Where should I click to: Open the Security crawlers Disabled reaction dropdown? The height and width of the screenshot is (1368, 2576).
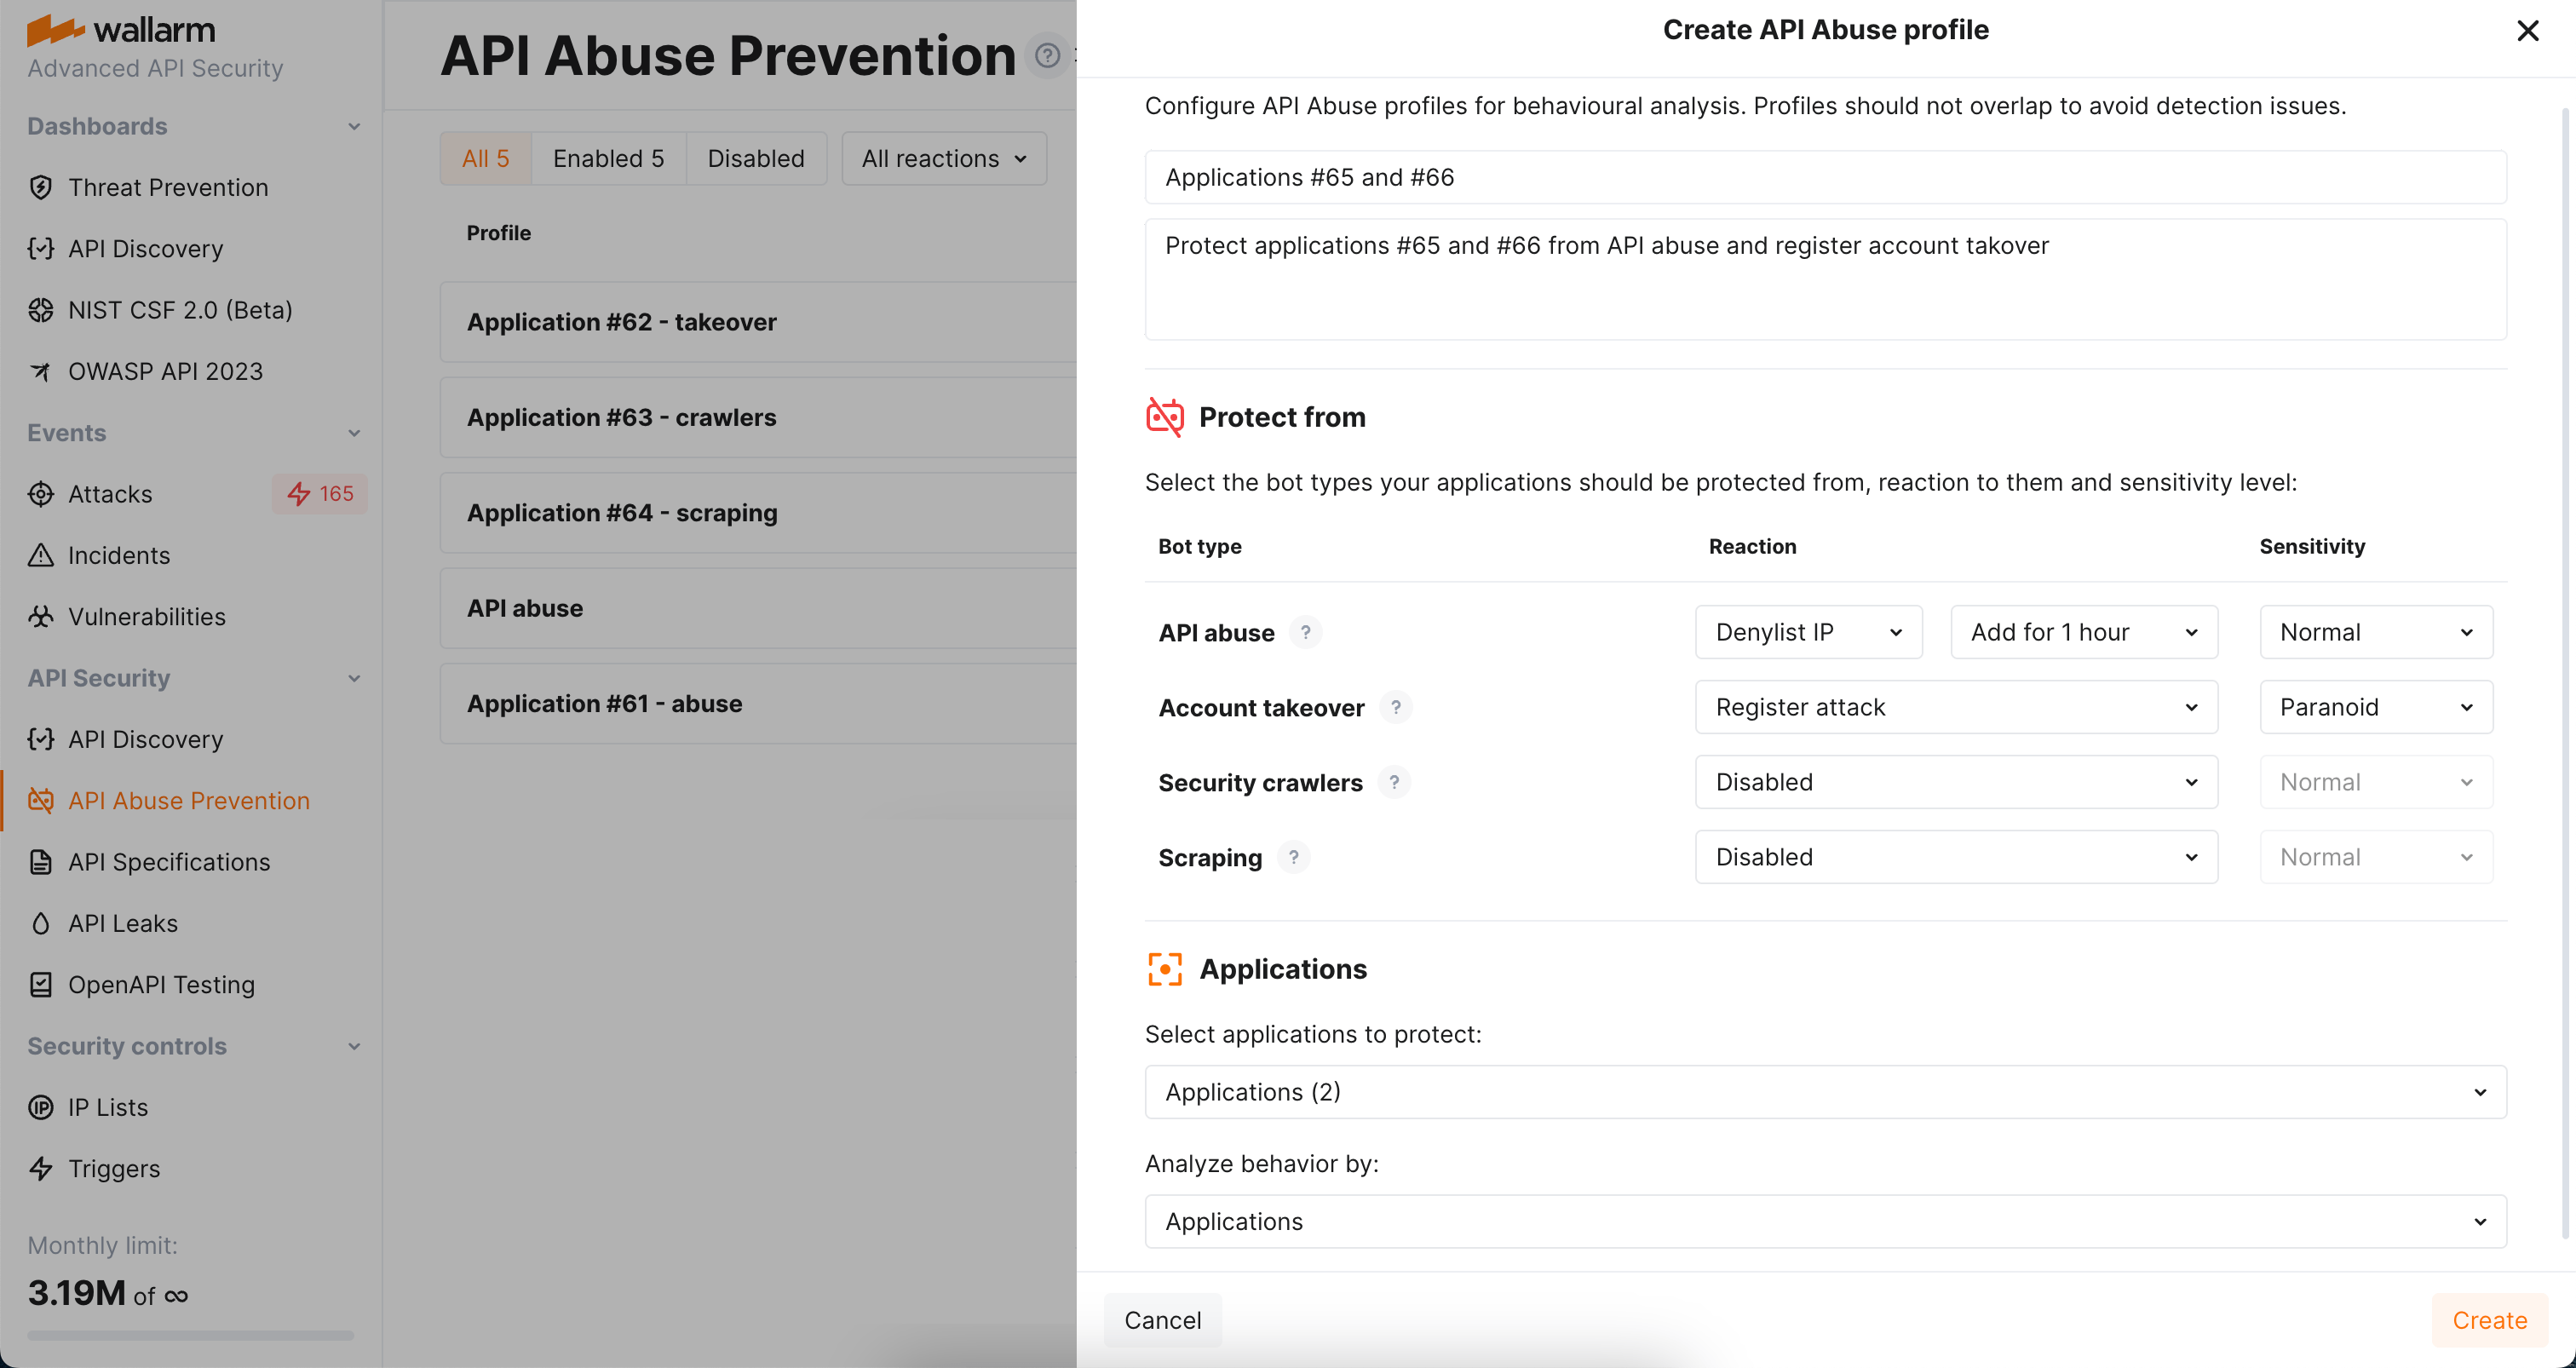tap(1955, 782)
